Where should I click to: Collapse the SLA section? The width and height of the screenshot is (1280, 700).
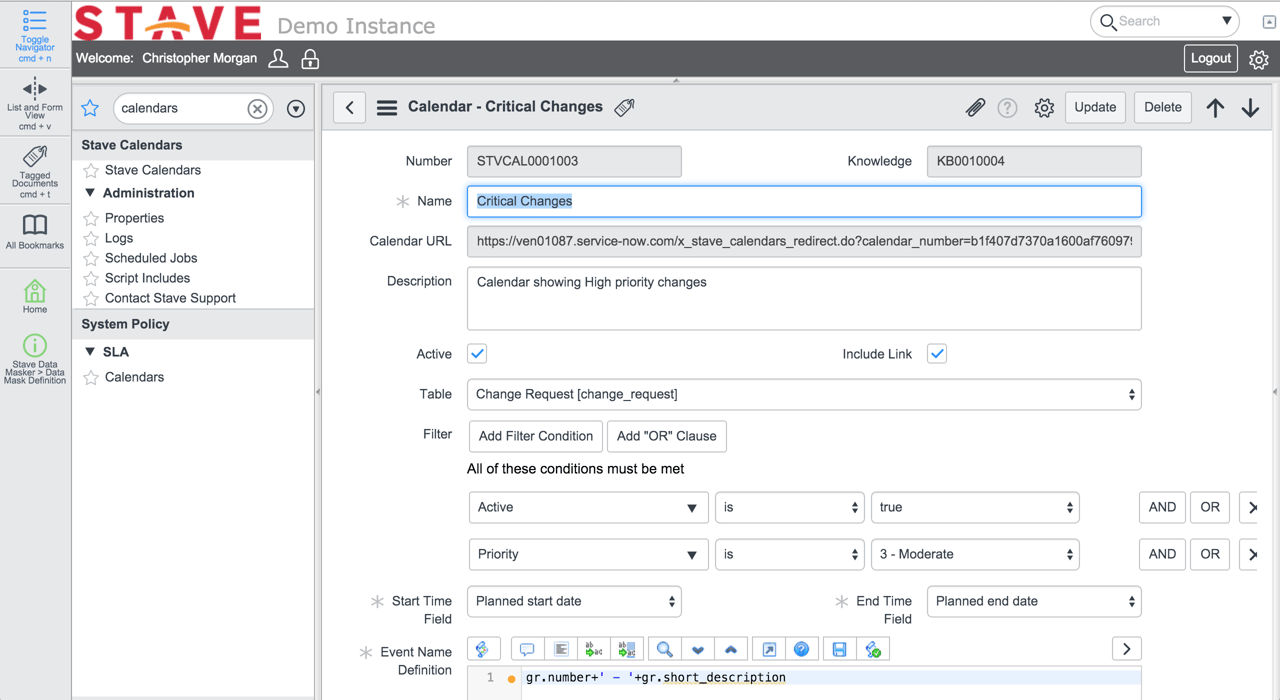click(x=90, y=352)
